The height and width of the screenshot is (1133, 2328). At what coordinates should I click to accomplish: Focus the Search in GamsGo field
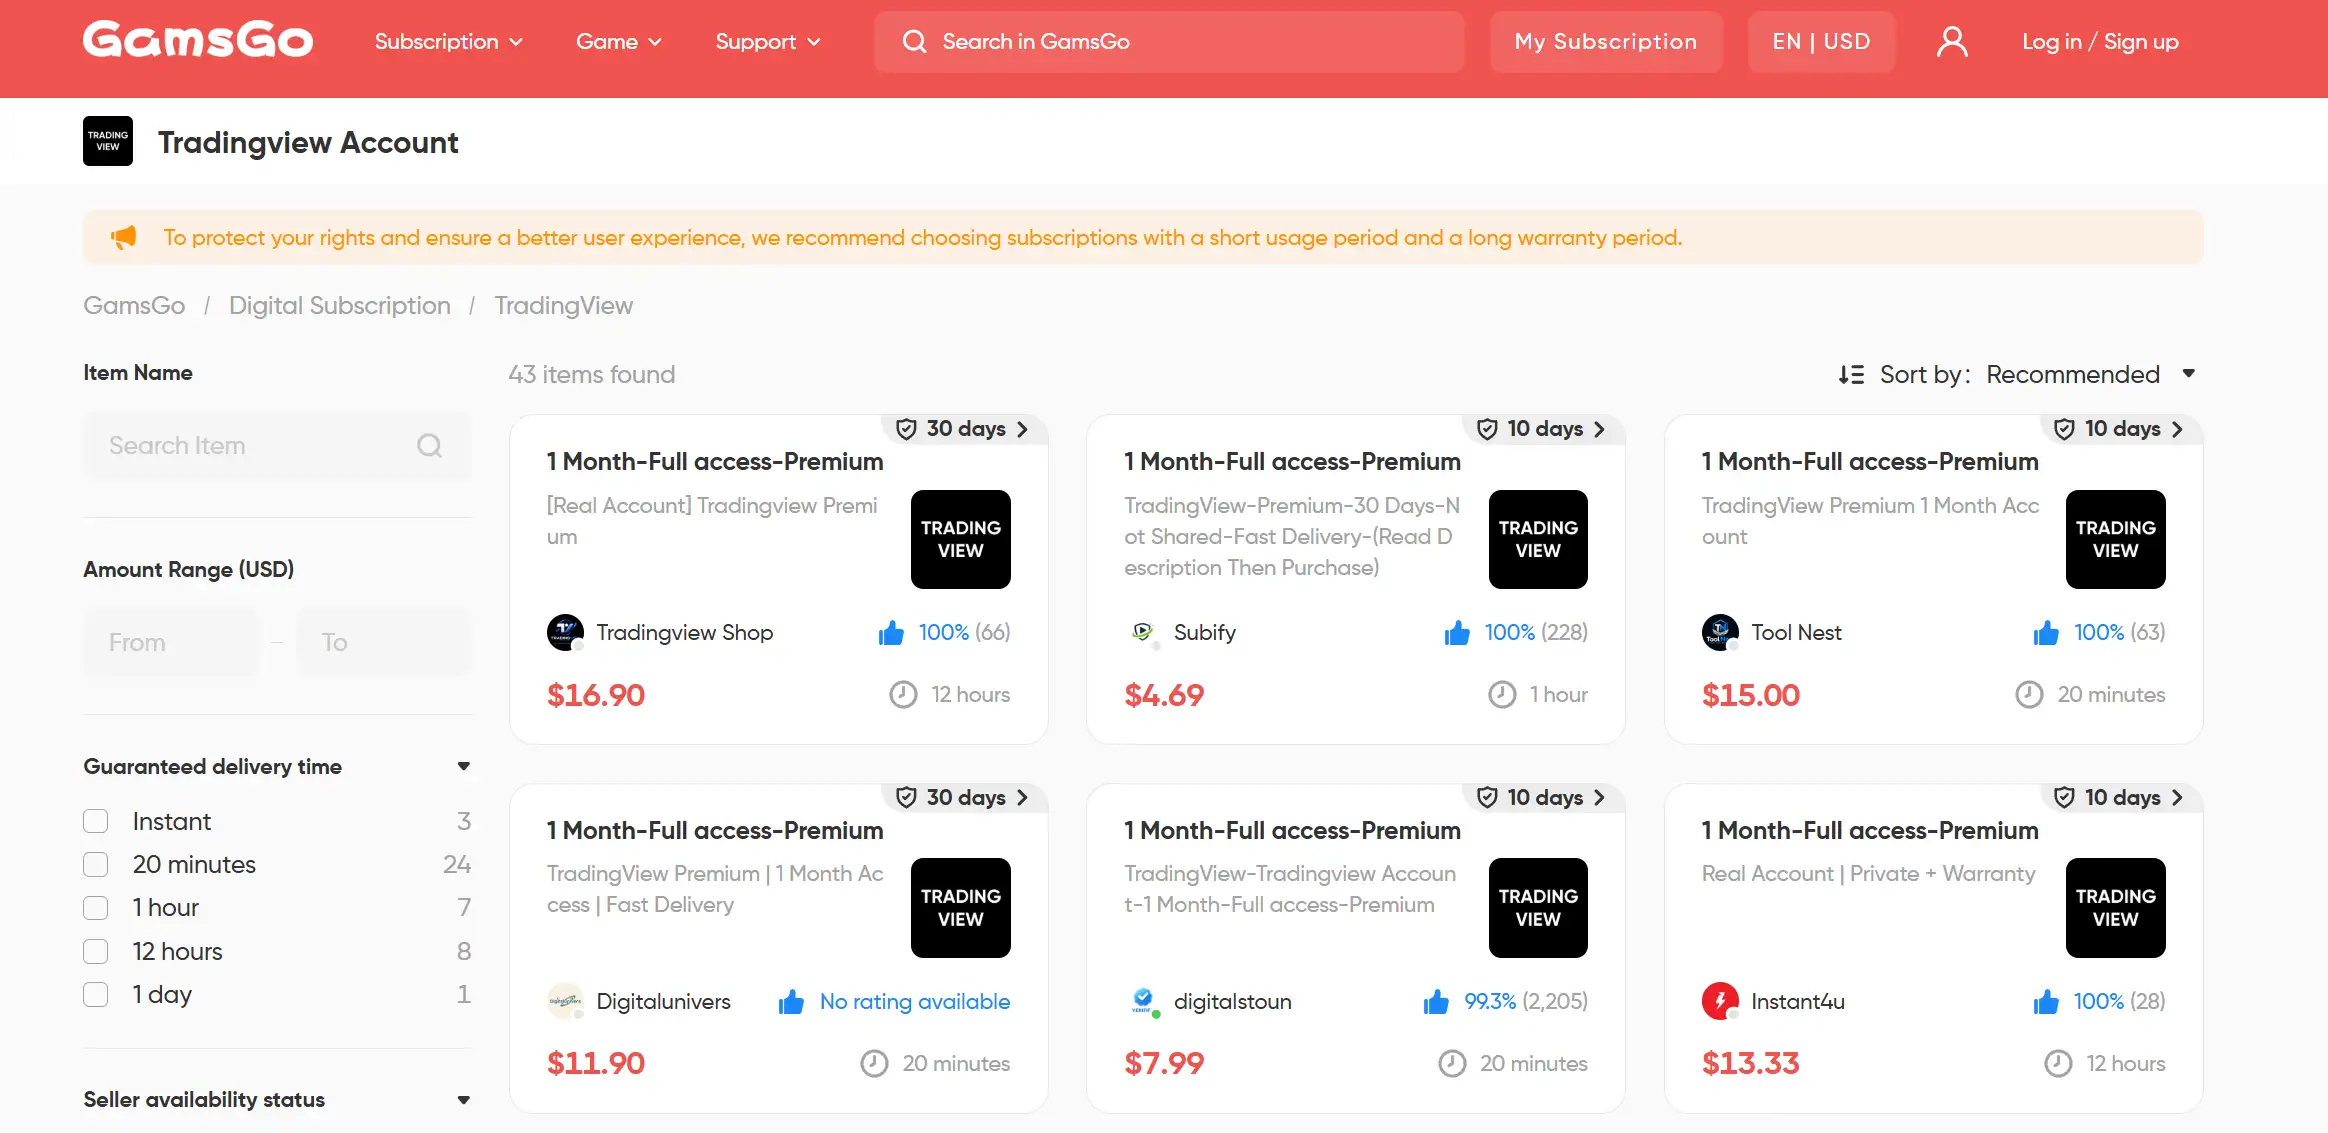click(1169, 41)
